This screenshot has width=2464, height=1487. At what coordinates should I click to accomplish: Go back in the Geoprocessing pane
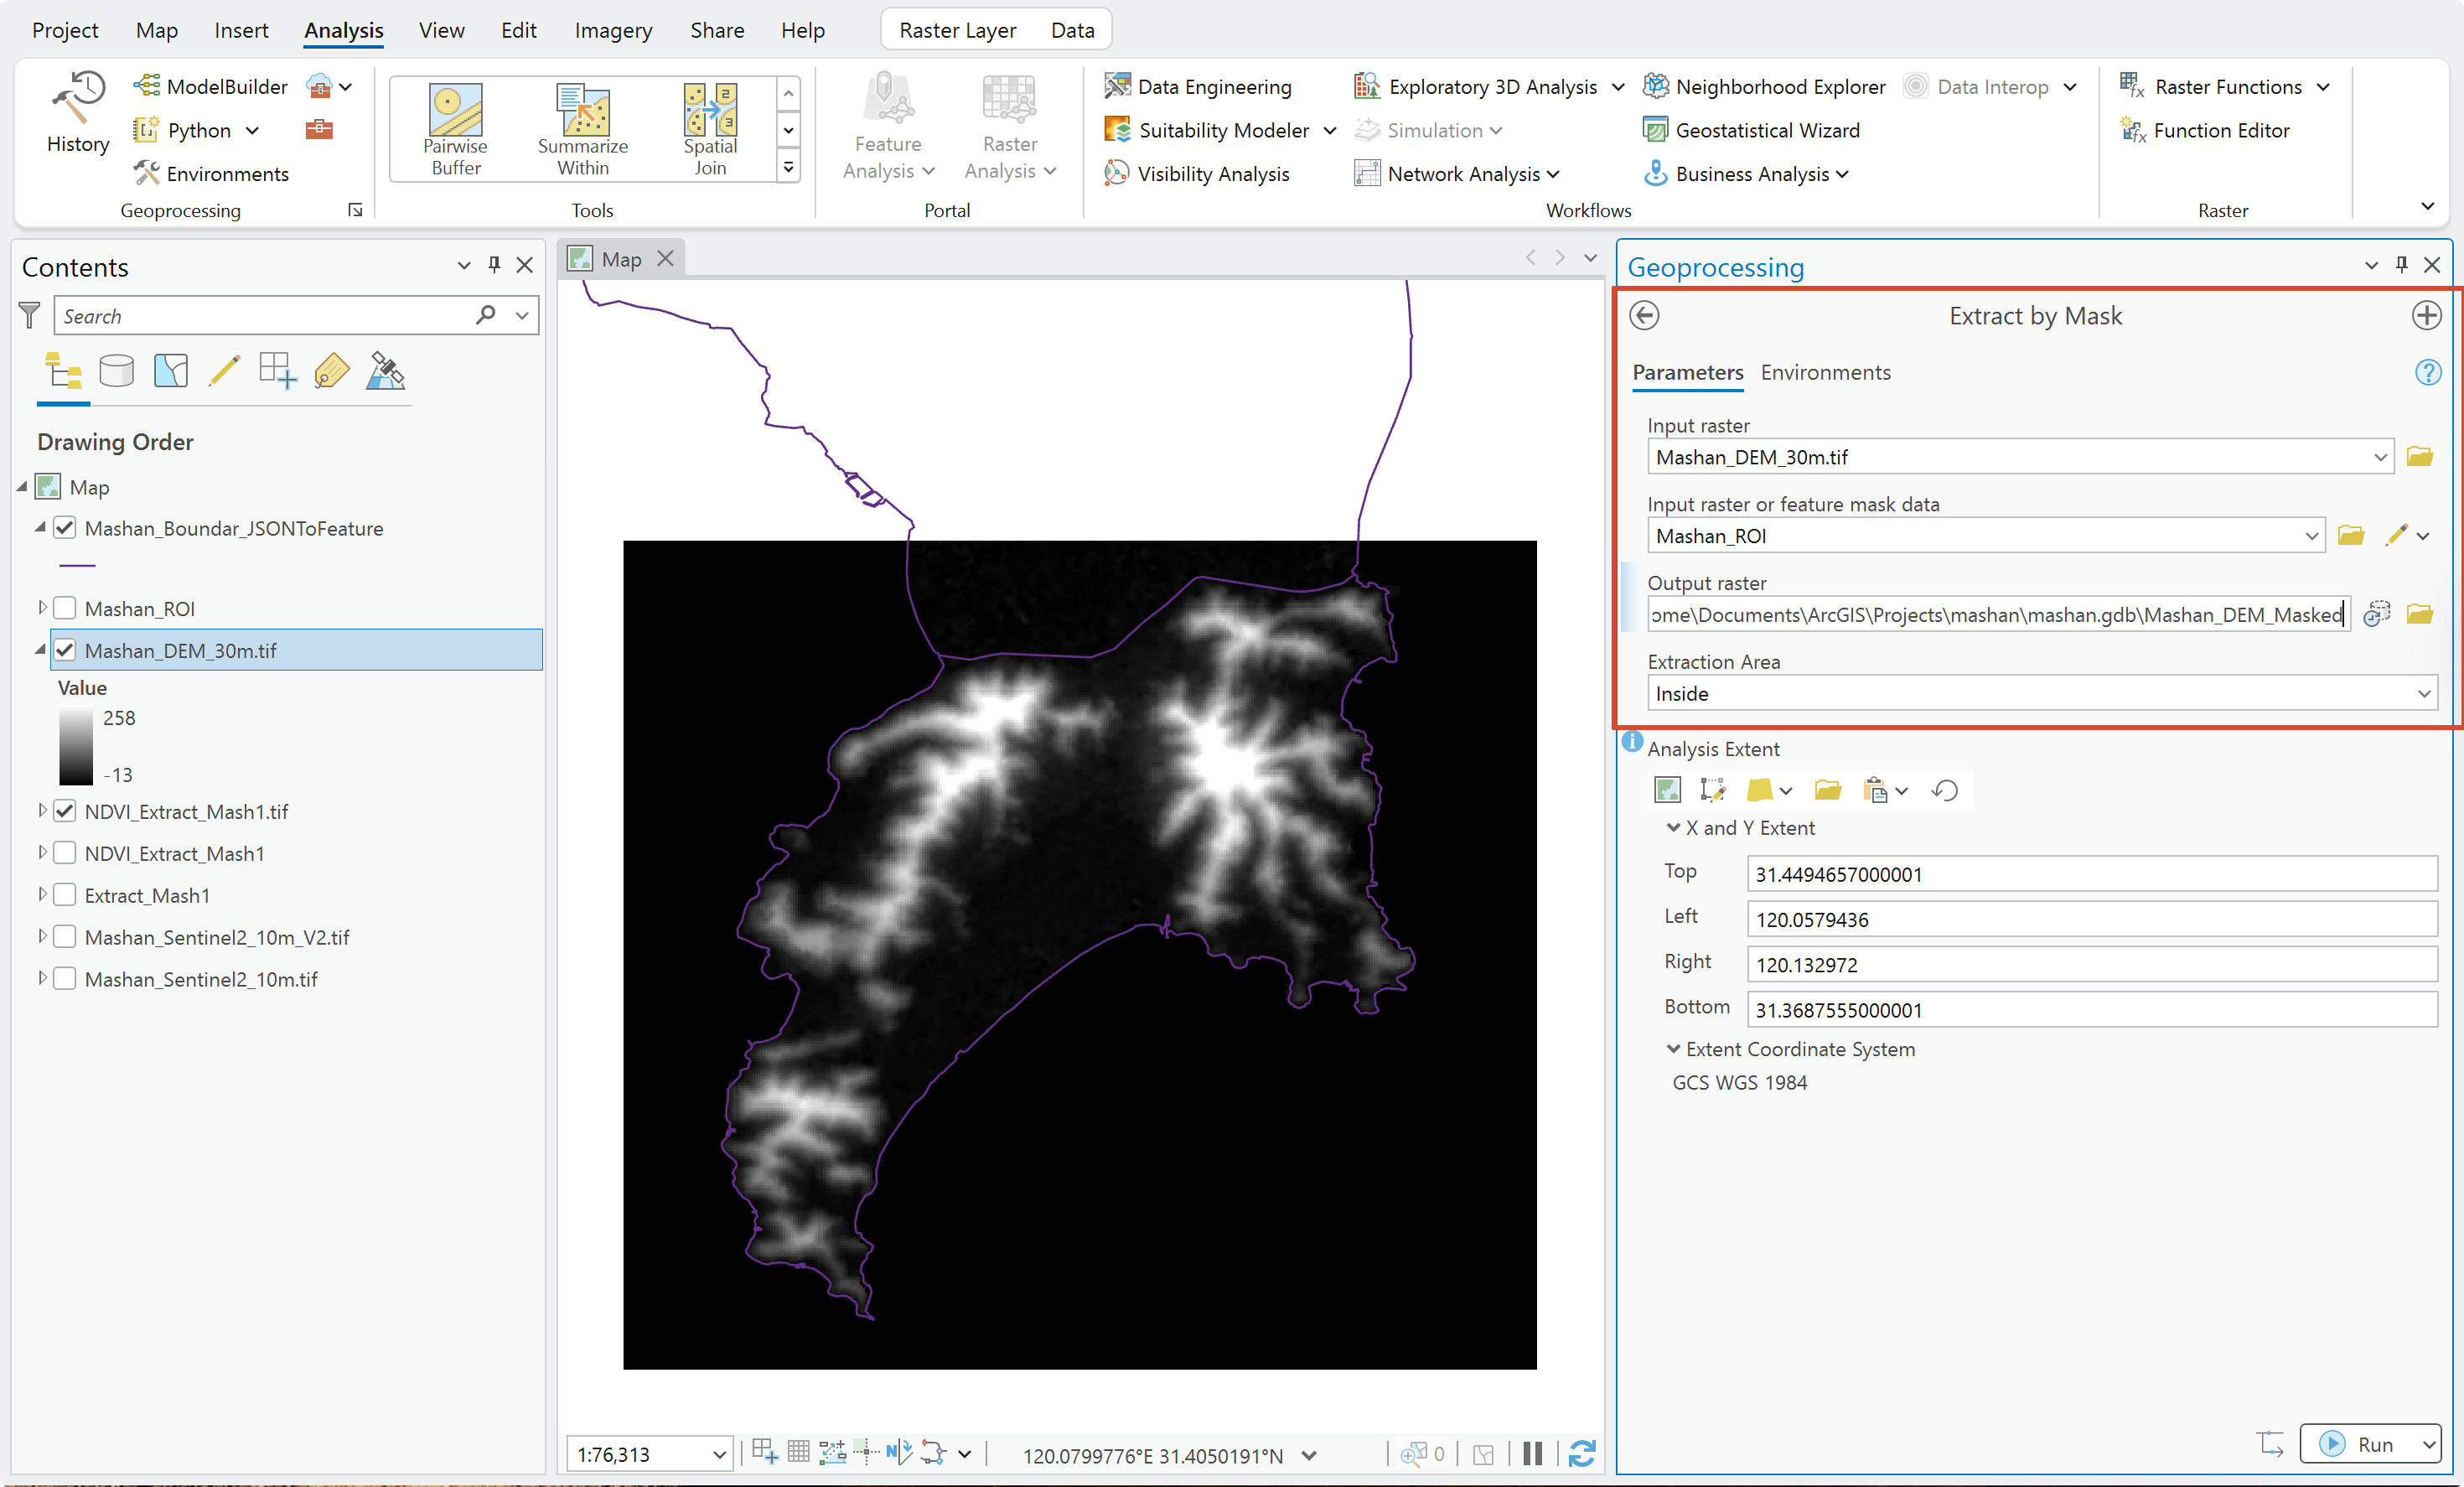(x=1644, y=316)
